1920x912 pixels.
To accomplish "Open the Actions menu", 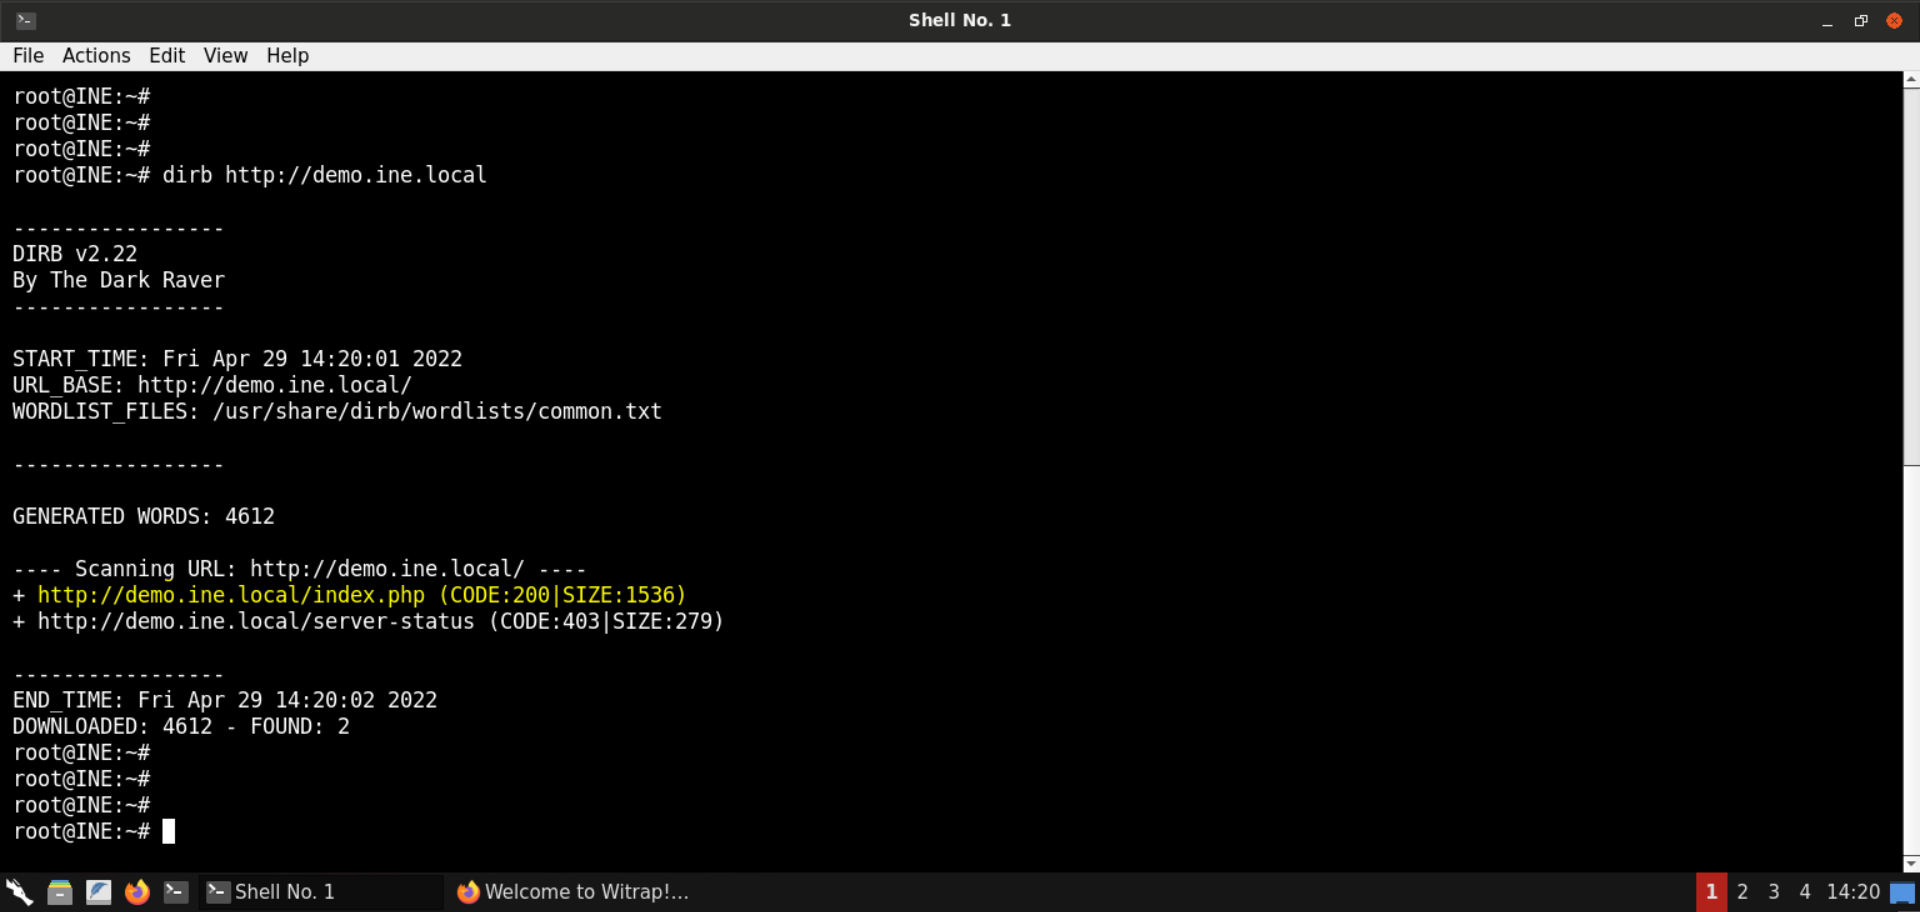I will (95, 55).
